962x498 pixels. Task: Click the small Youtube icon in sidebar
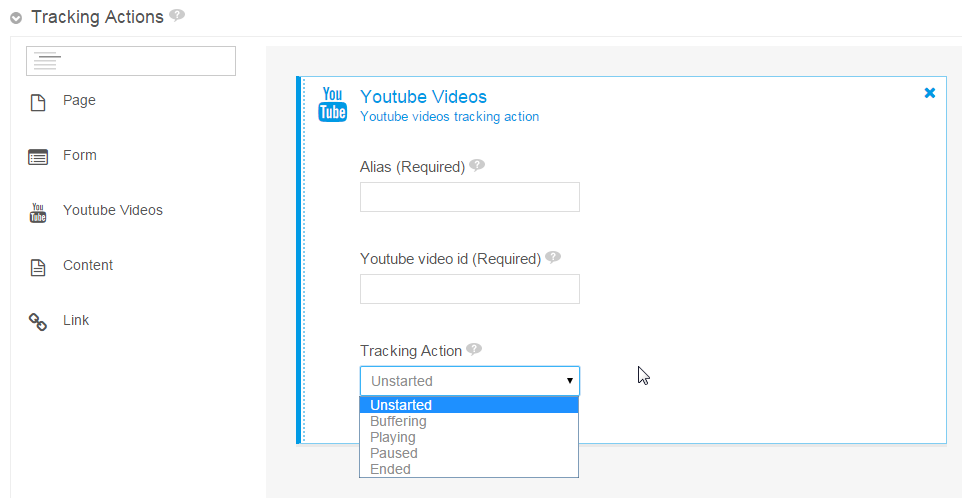[38, 213]
